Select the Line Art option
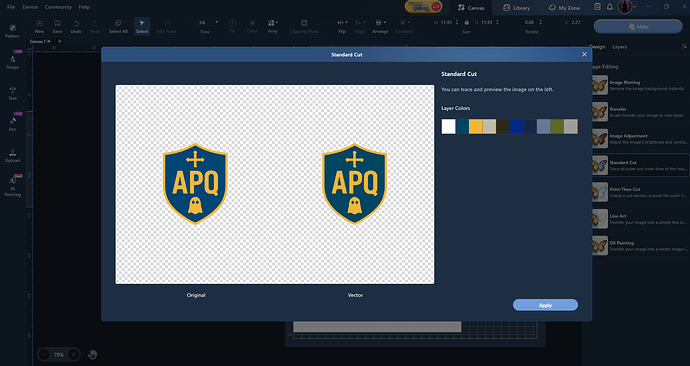Viewport: 690px width, 366px height. click(640, 219)
